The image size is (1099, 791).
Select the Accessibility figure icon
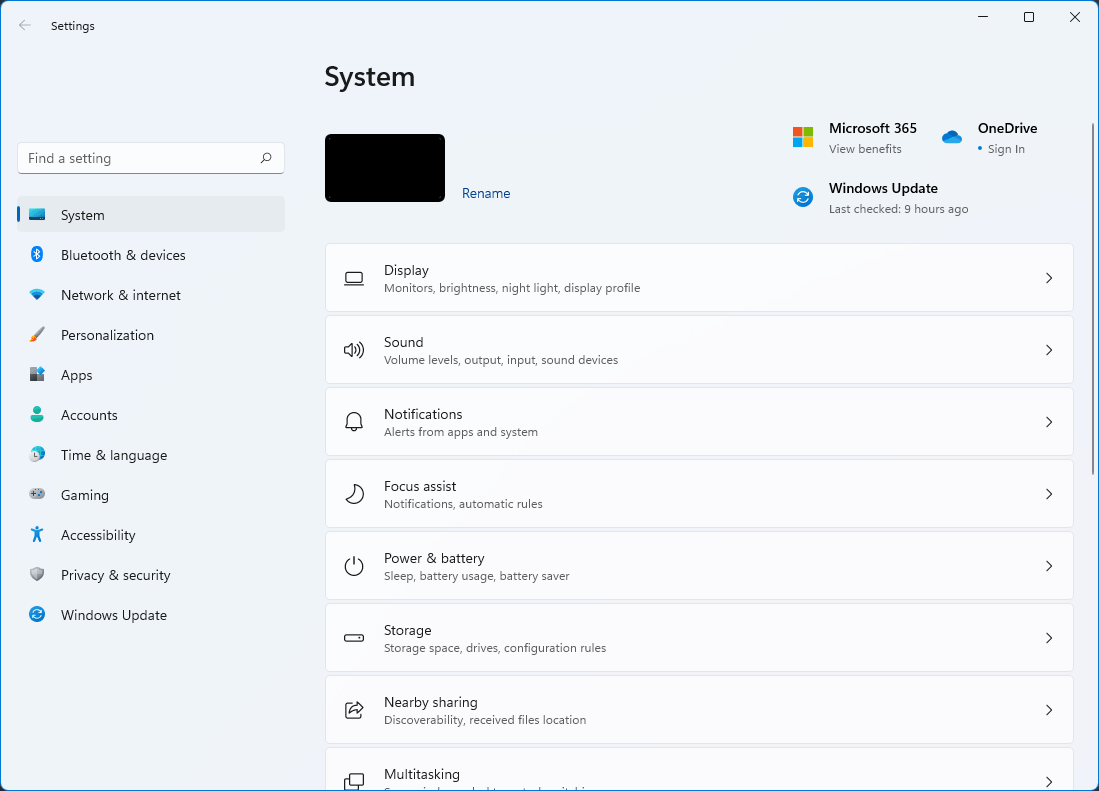coord(37,535)
